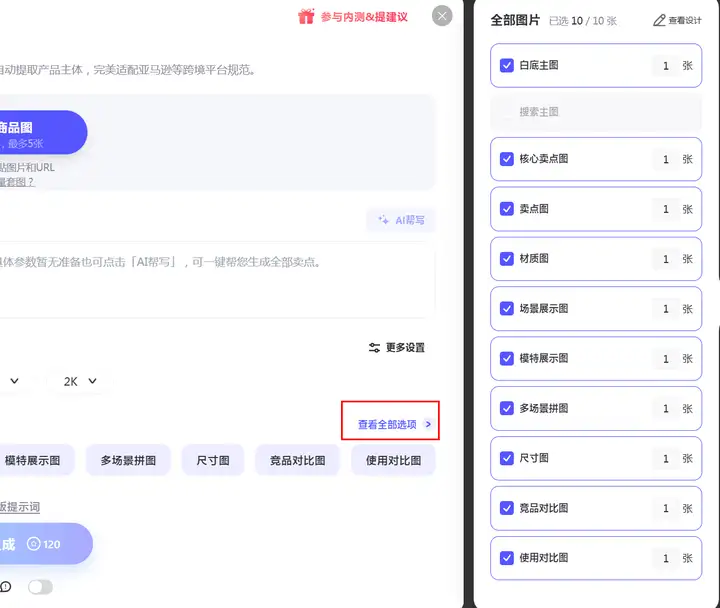This screenshot has width=720, height=608.
Task: Edit quantity field for 尺寸图
Action: click(666, 458)
